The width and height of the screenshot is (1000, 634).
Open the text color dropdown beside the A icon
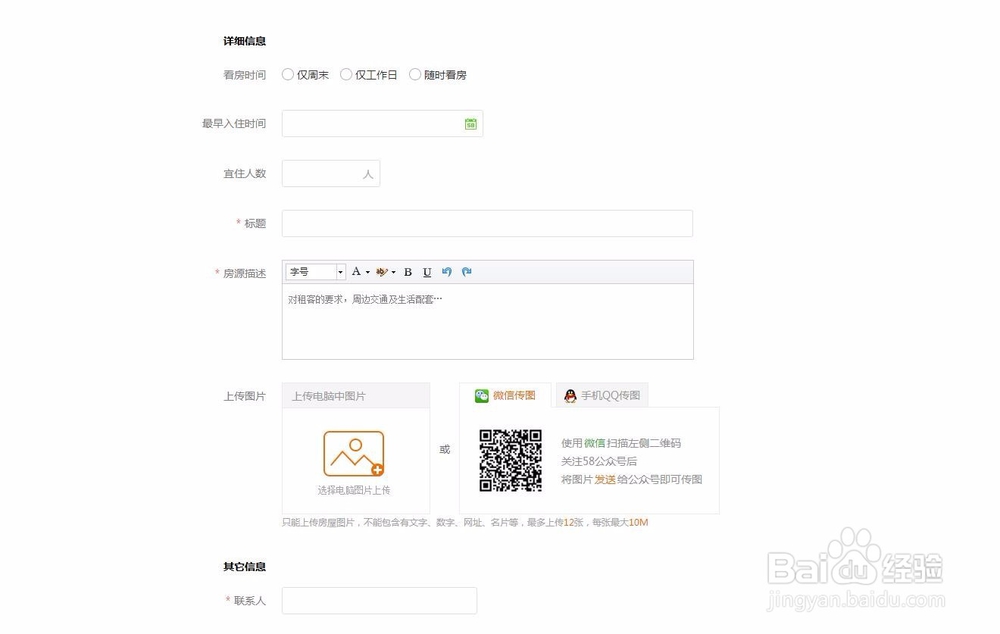coord(367,271)
